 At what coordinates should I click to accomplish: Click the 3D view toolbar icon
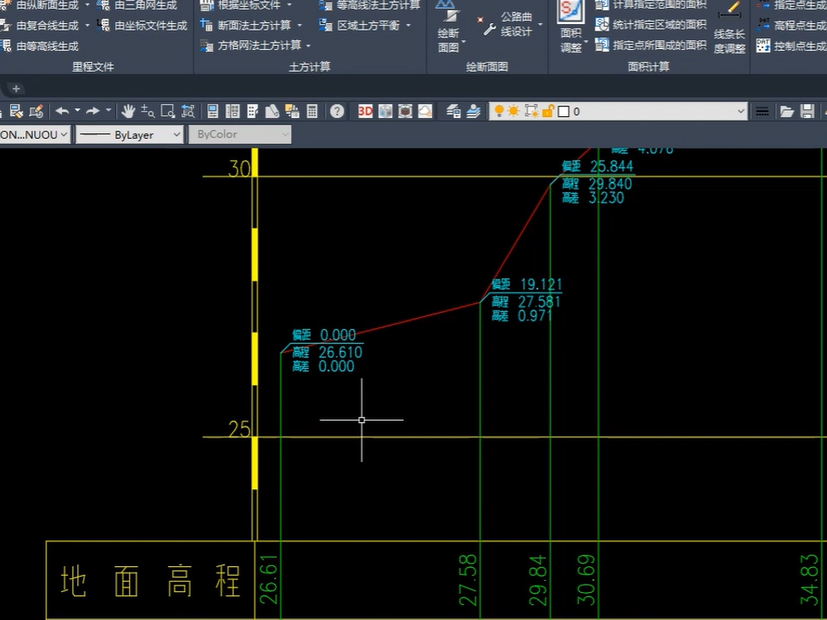364,110
